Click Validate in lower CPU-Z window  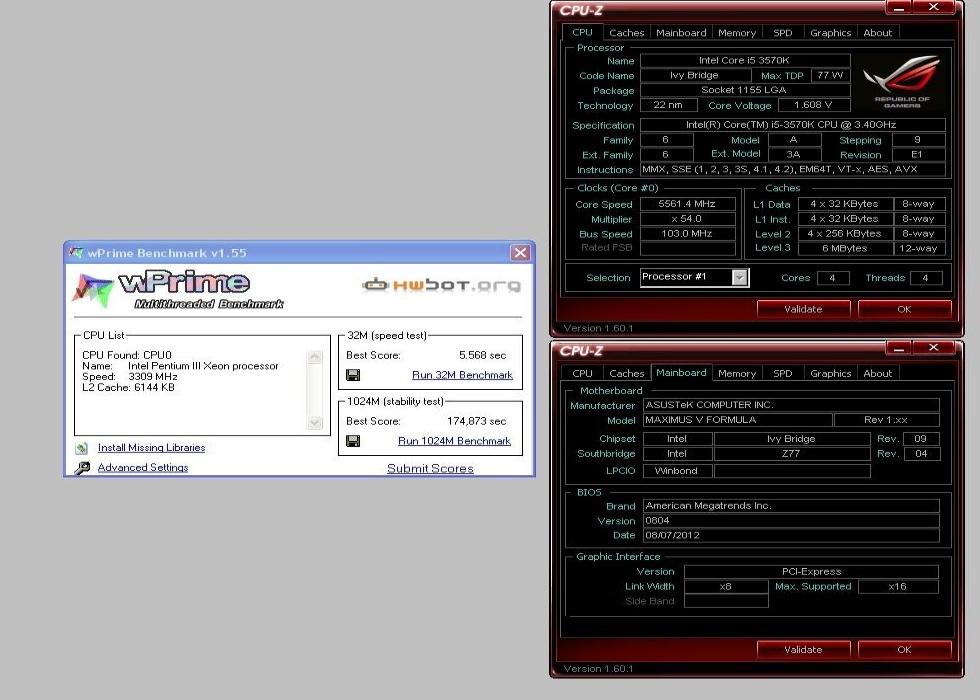click(803, 649)
